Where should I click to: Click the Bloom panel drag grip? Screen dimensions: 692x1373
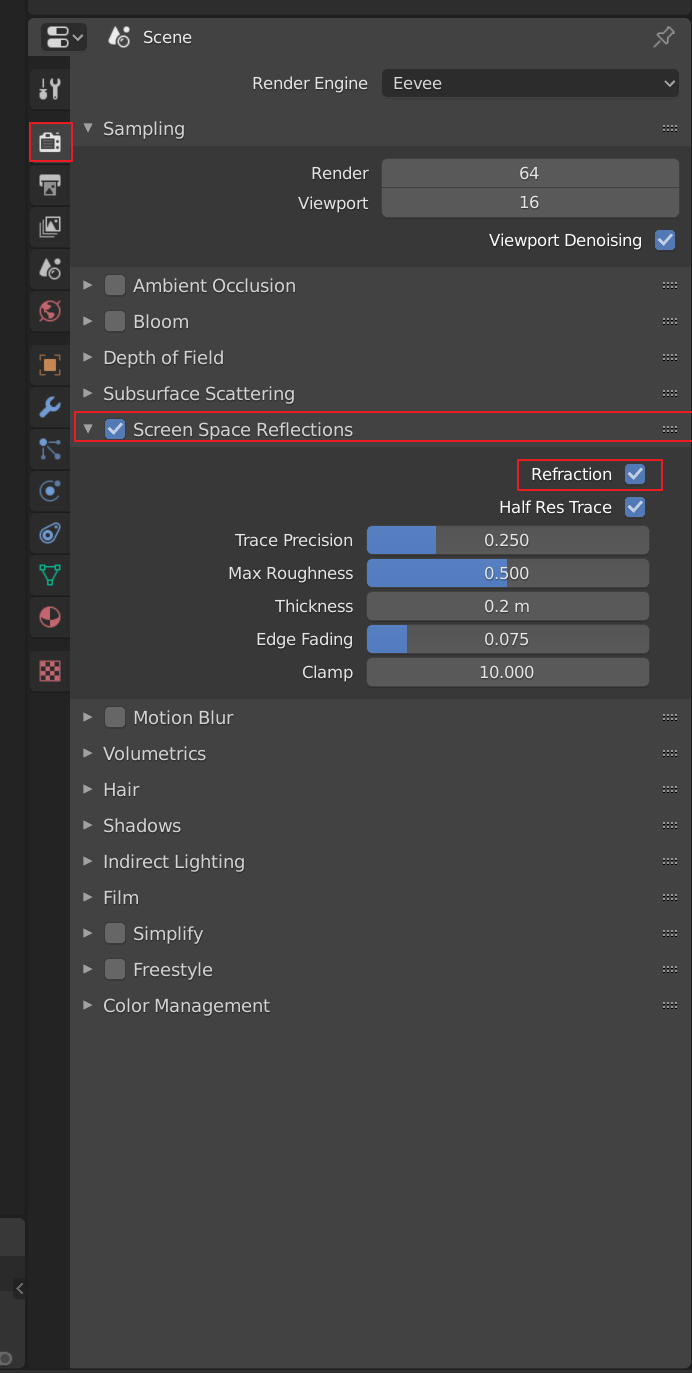(x=670, y=322)
